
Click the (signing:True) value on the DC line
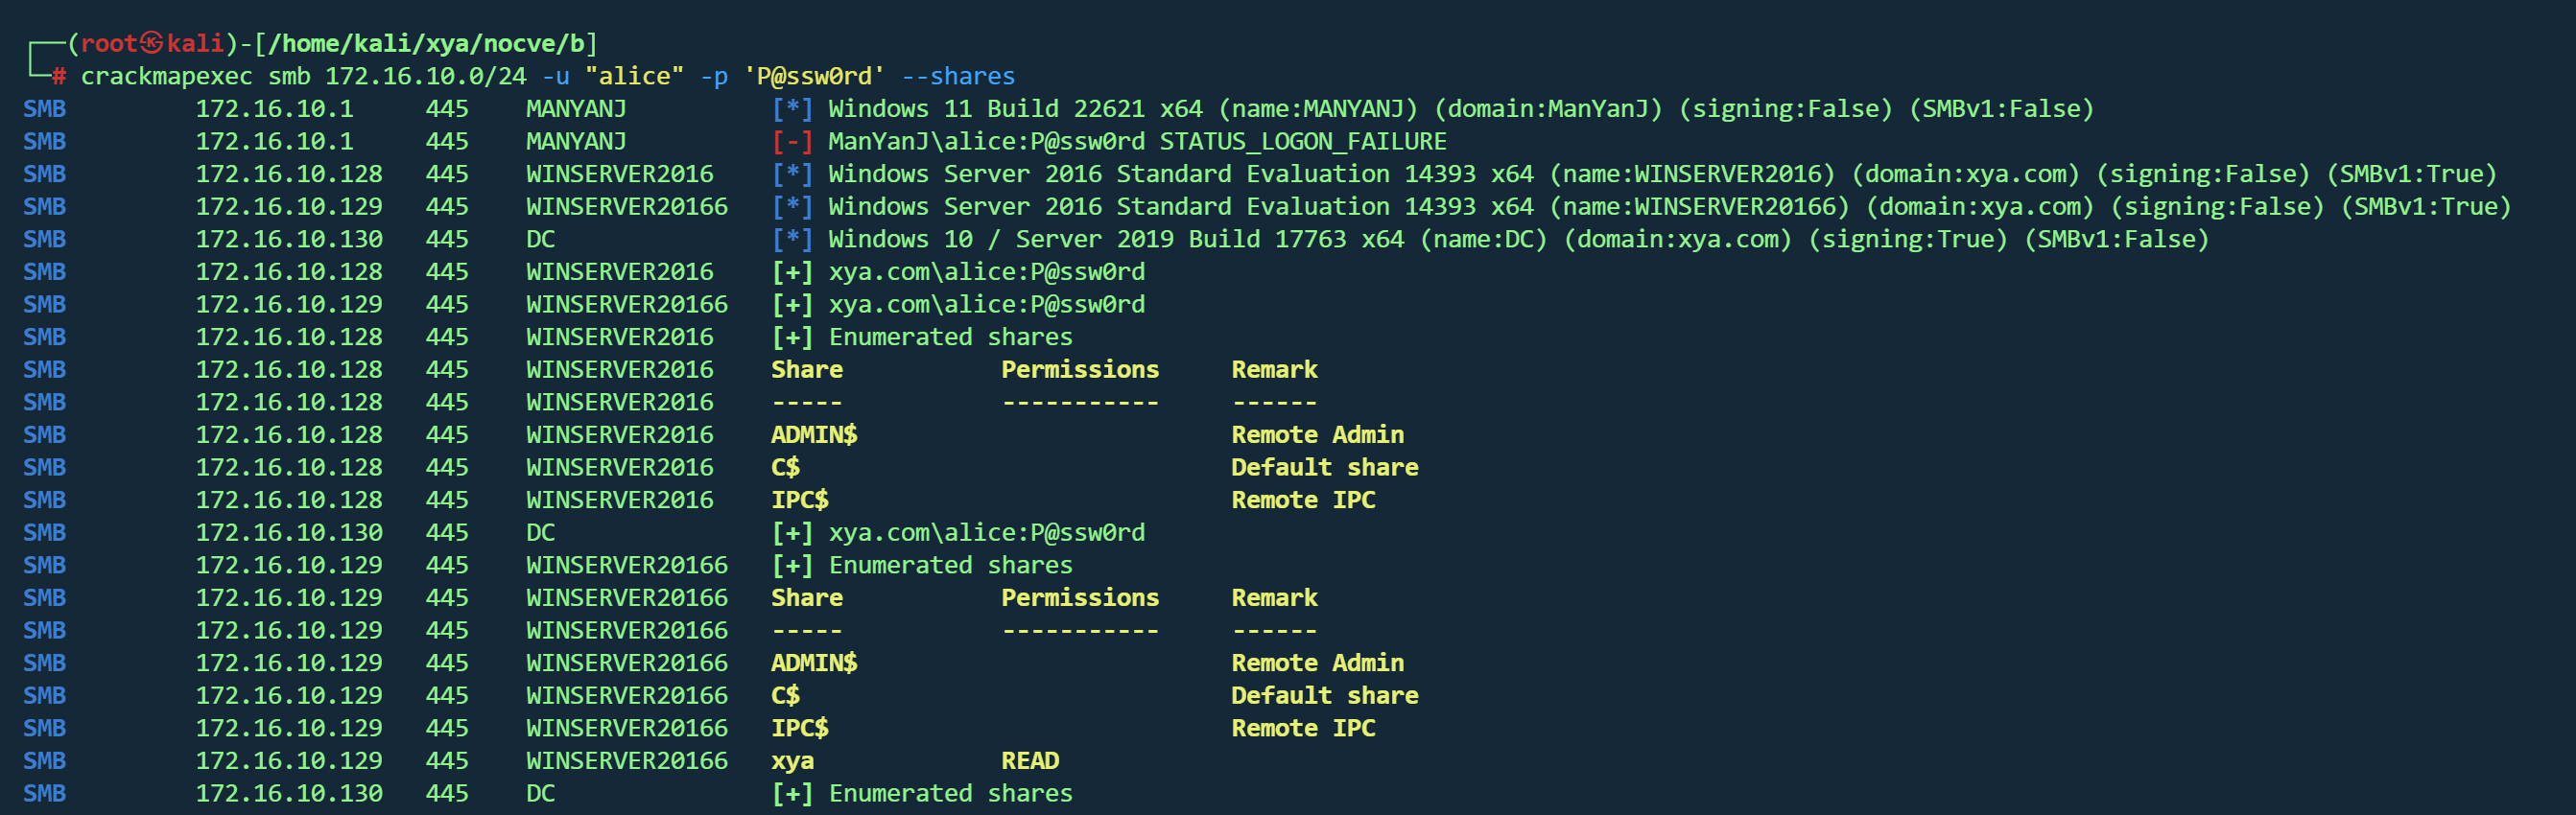click(1907, 239)
